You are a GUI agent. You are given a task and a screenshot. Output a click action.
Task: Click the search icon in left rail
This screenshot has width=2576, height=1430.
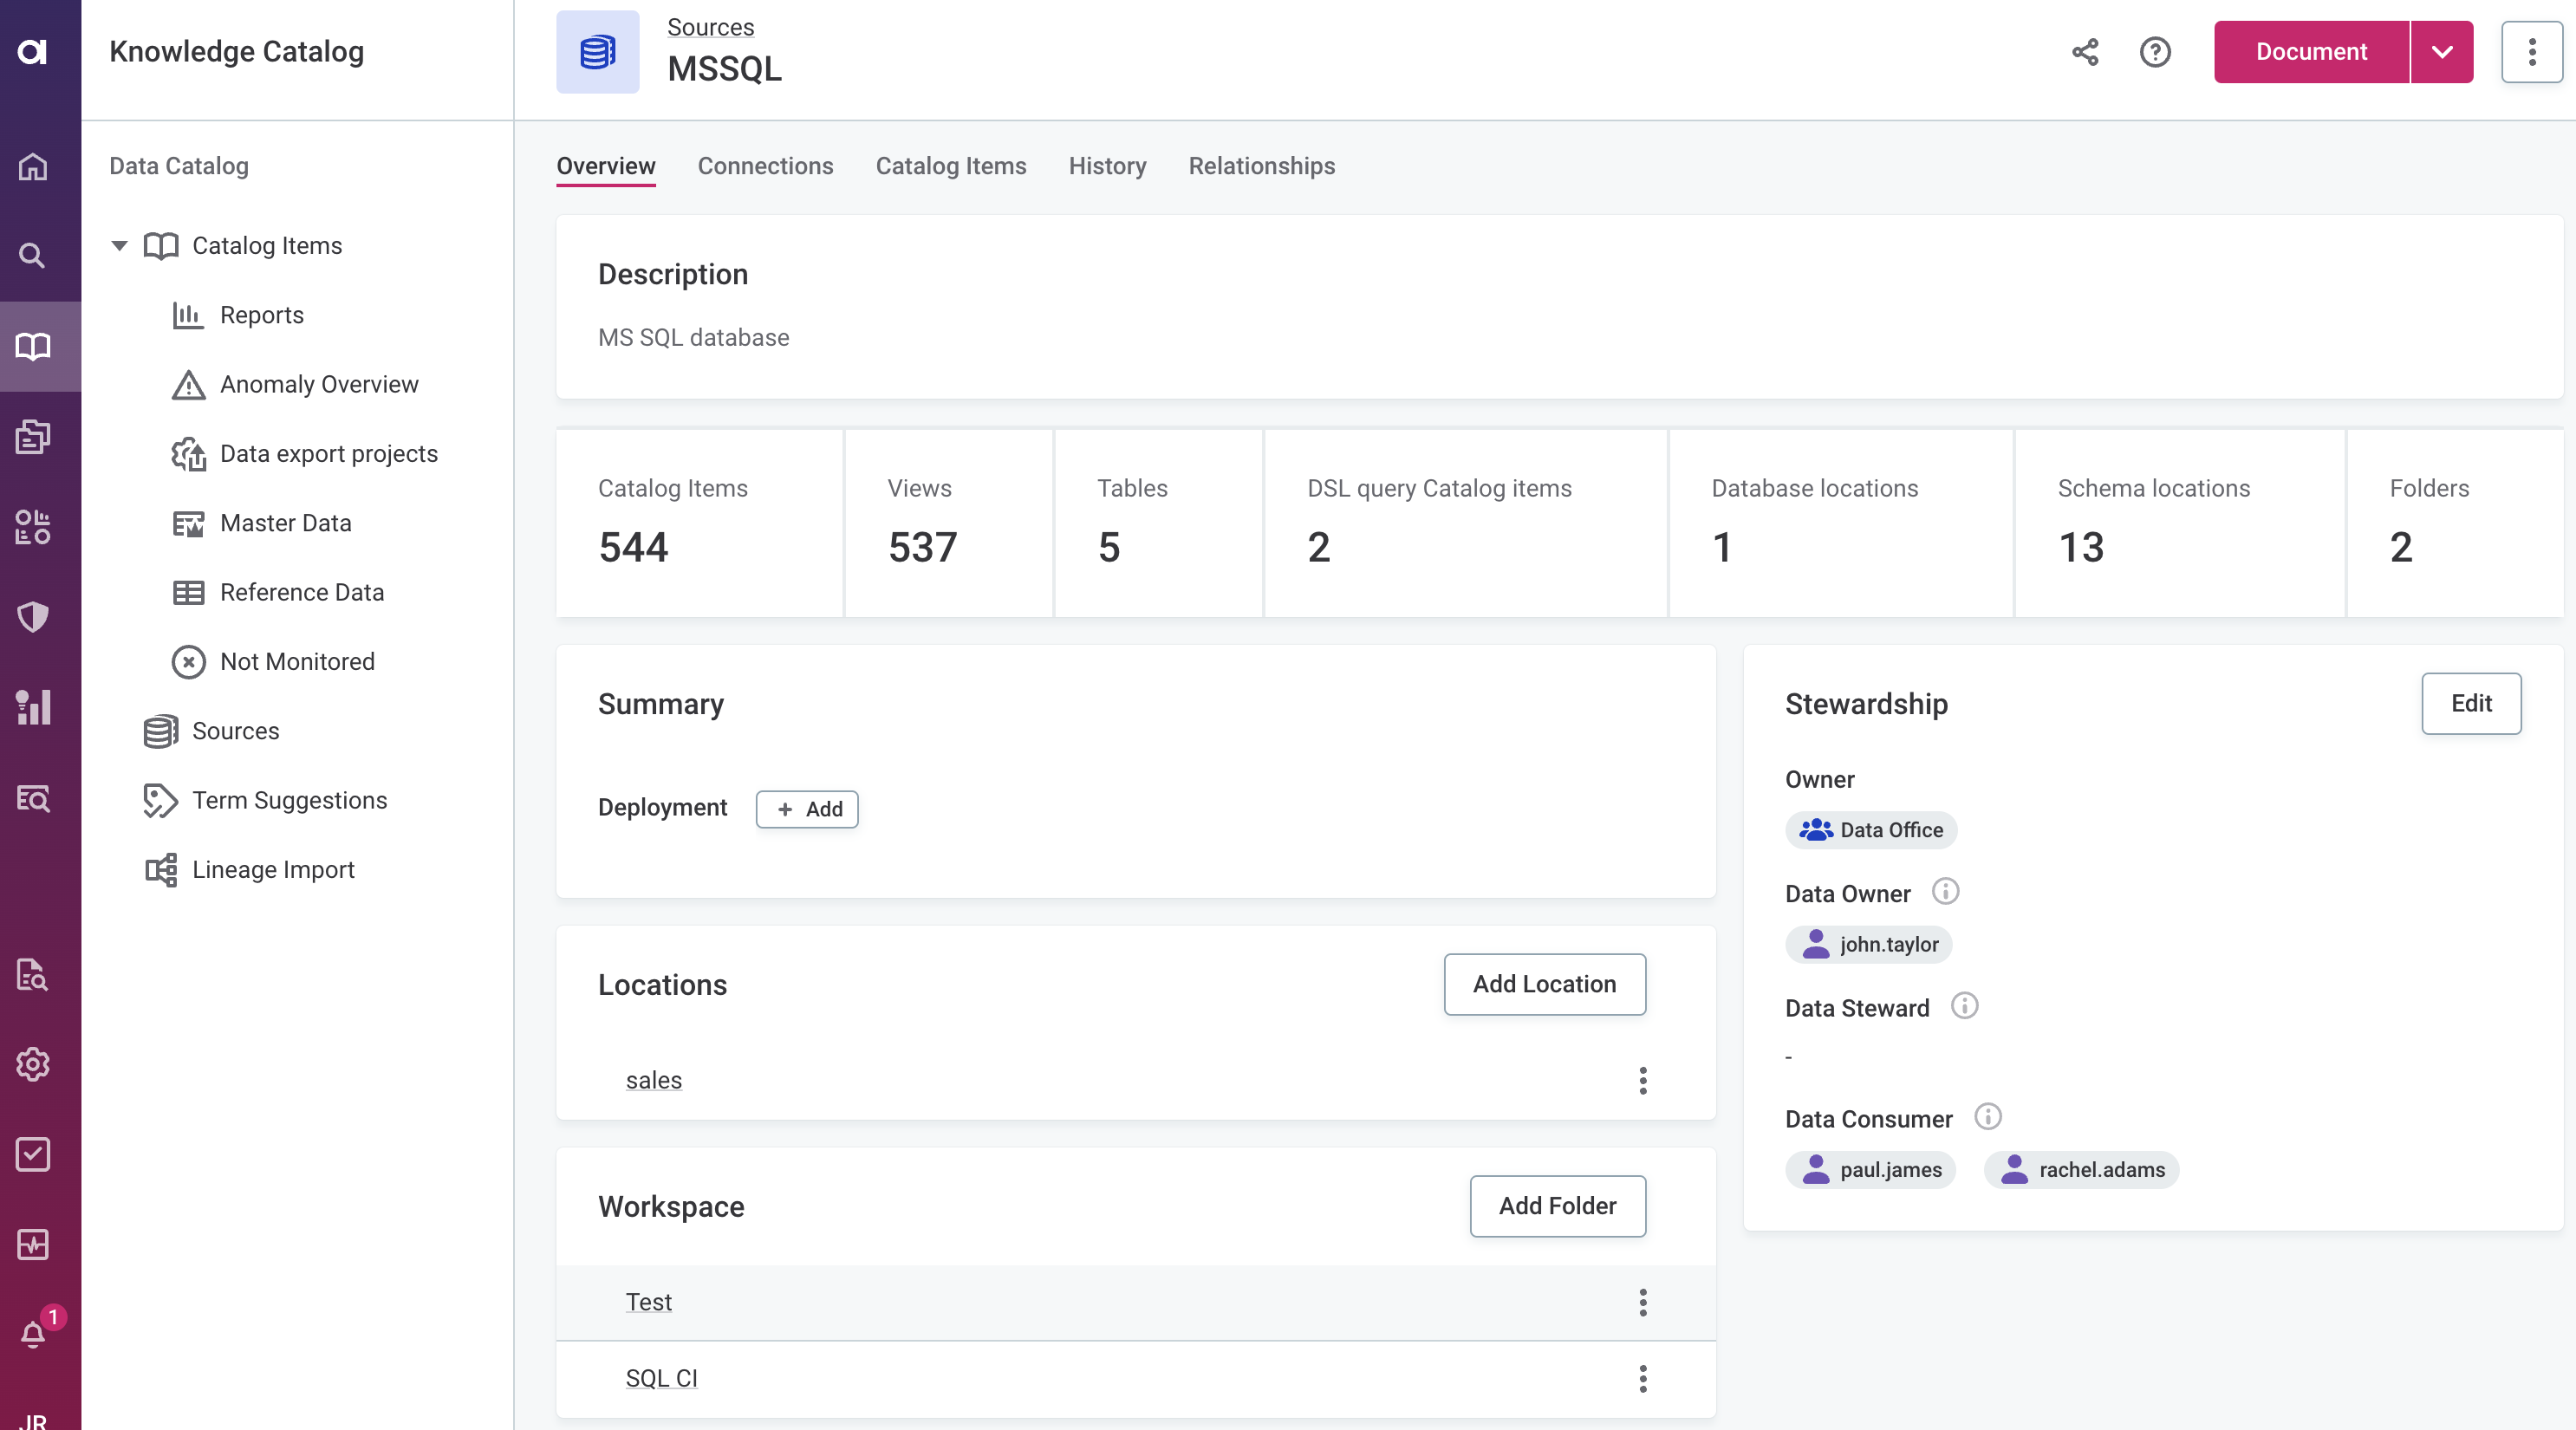click(x=32, y=256)
